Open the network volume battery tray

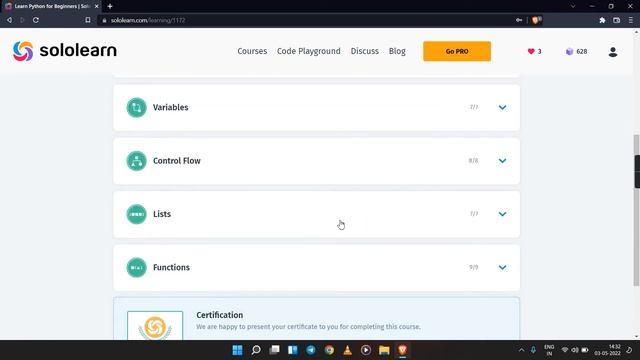coord(575,350)
